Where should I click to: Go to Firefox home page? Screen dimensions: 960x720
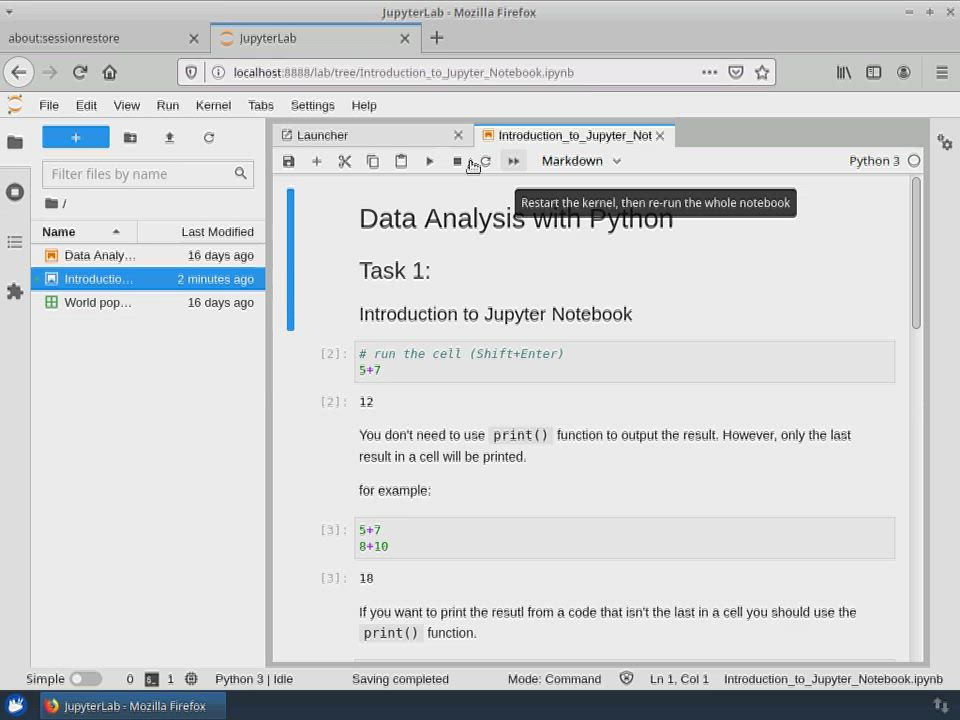(x=110, y=72)
